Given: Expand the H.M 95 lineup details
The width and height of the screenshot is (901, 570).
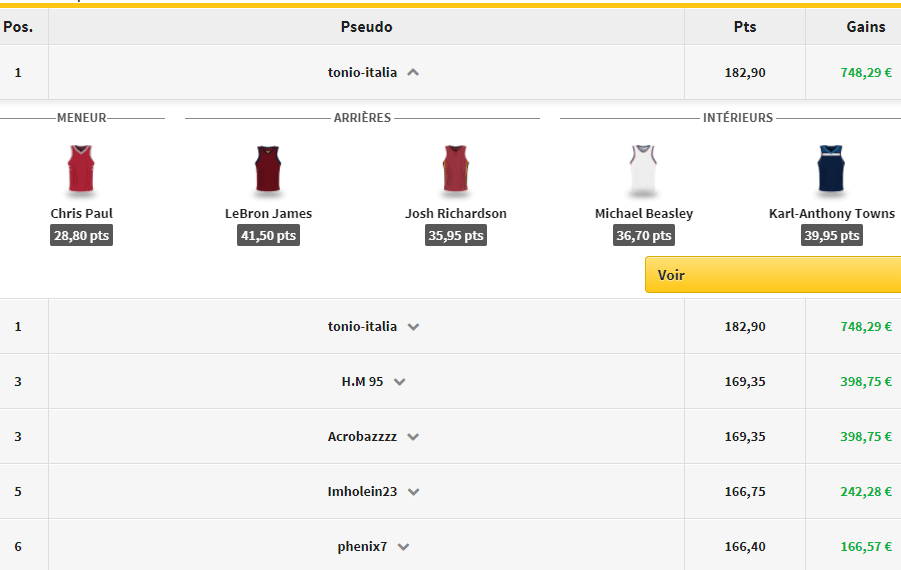Looking at the screenshot, I should pyautogui.click(x=400, y=382).
